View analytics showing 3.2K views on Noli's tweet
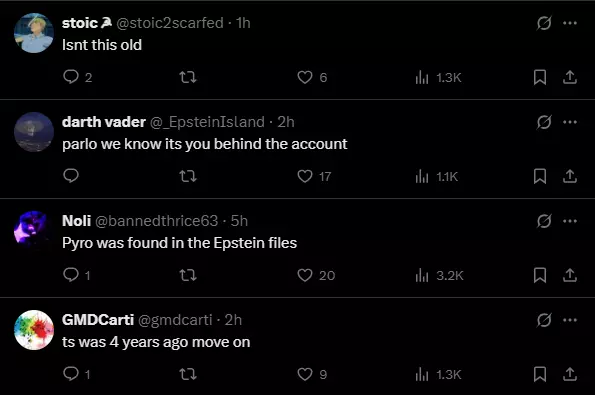This screenshot has height=395, width=595. click(440, 275)
